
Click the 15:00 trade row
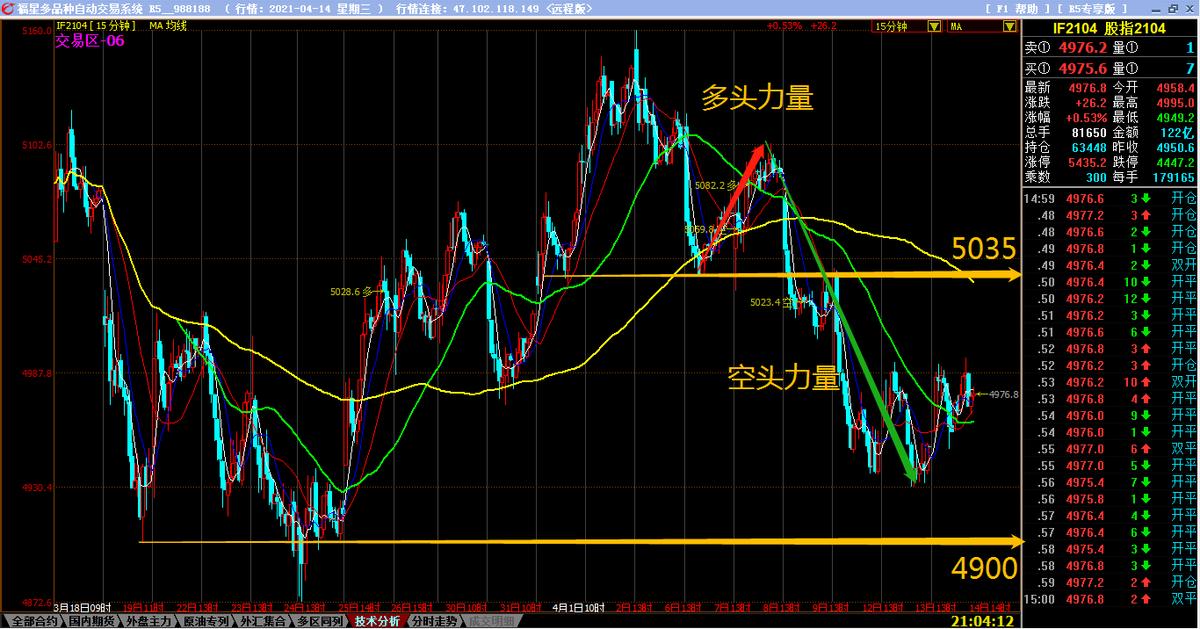pos(1111,599)
